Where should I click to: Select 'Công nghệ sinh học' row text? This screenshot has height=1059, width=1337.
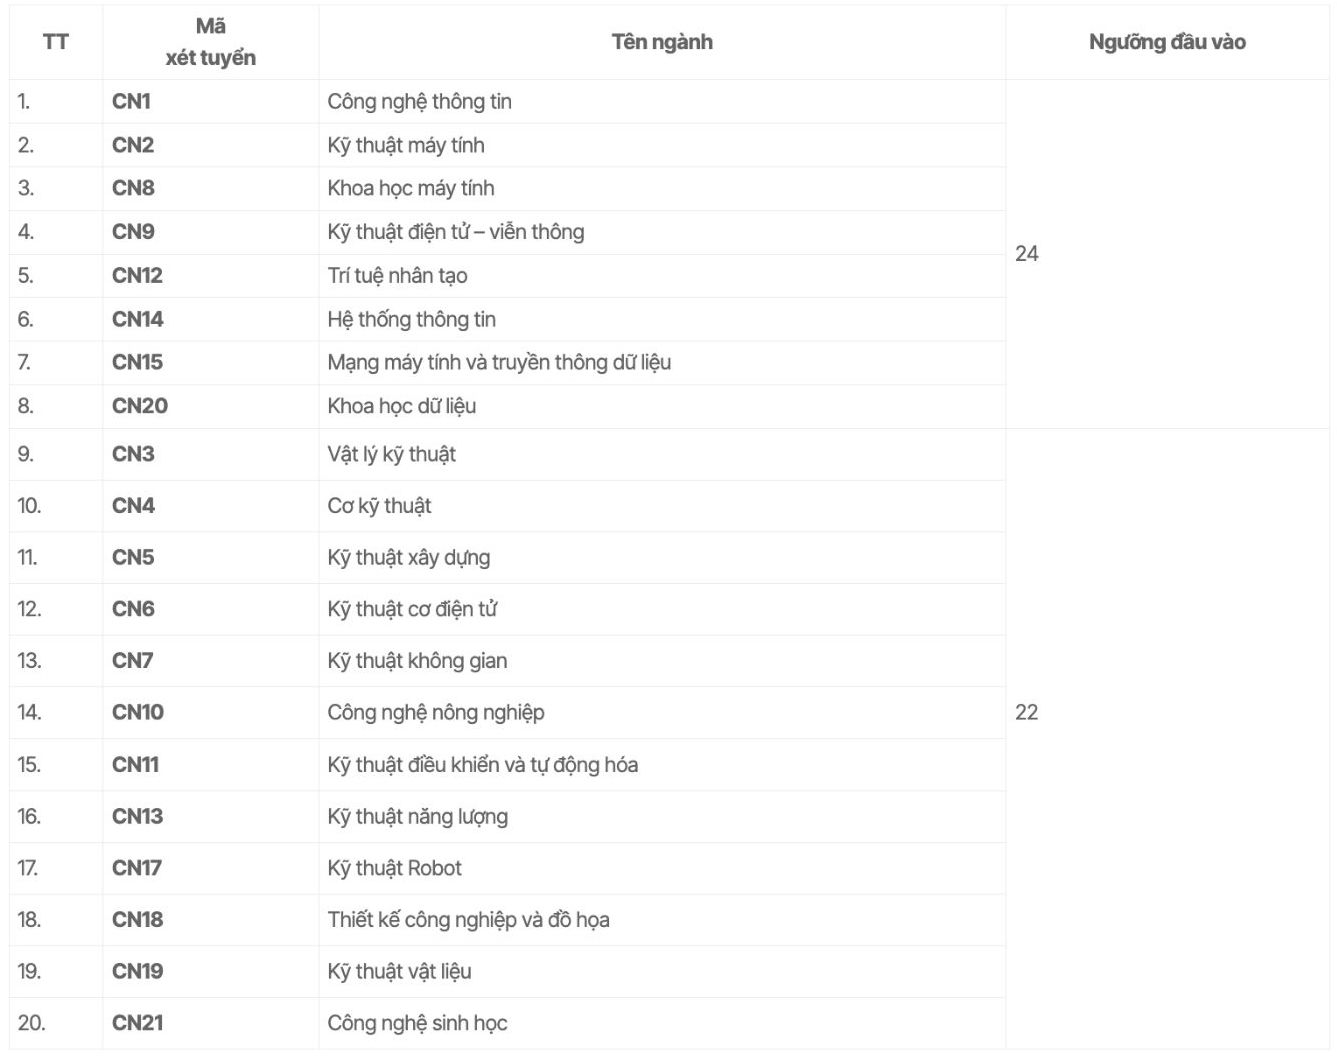click(x=417, y=1023)
